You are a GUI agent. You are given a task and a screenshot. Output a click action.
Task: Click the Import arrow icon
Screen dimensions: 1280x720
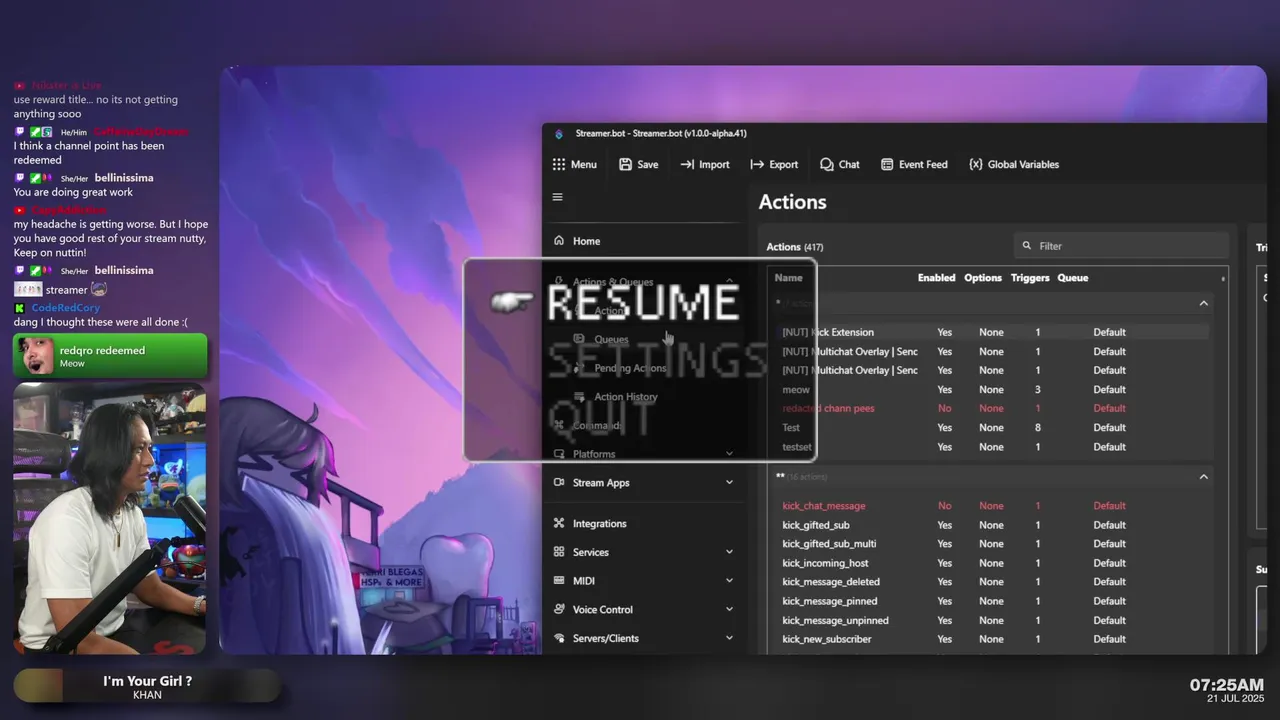pos(687,164)
